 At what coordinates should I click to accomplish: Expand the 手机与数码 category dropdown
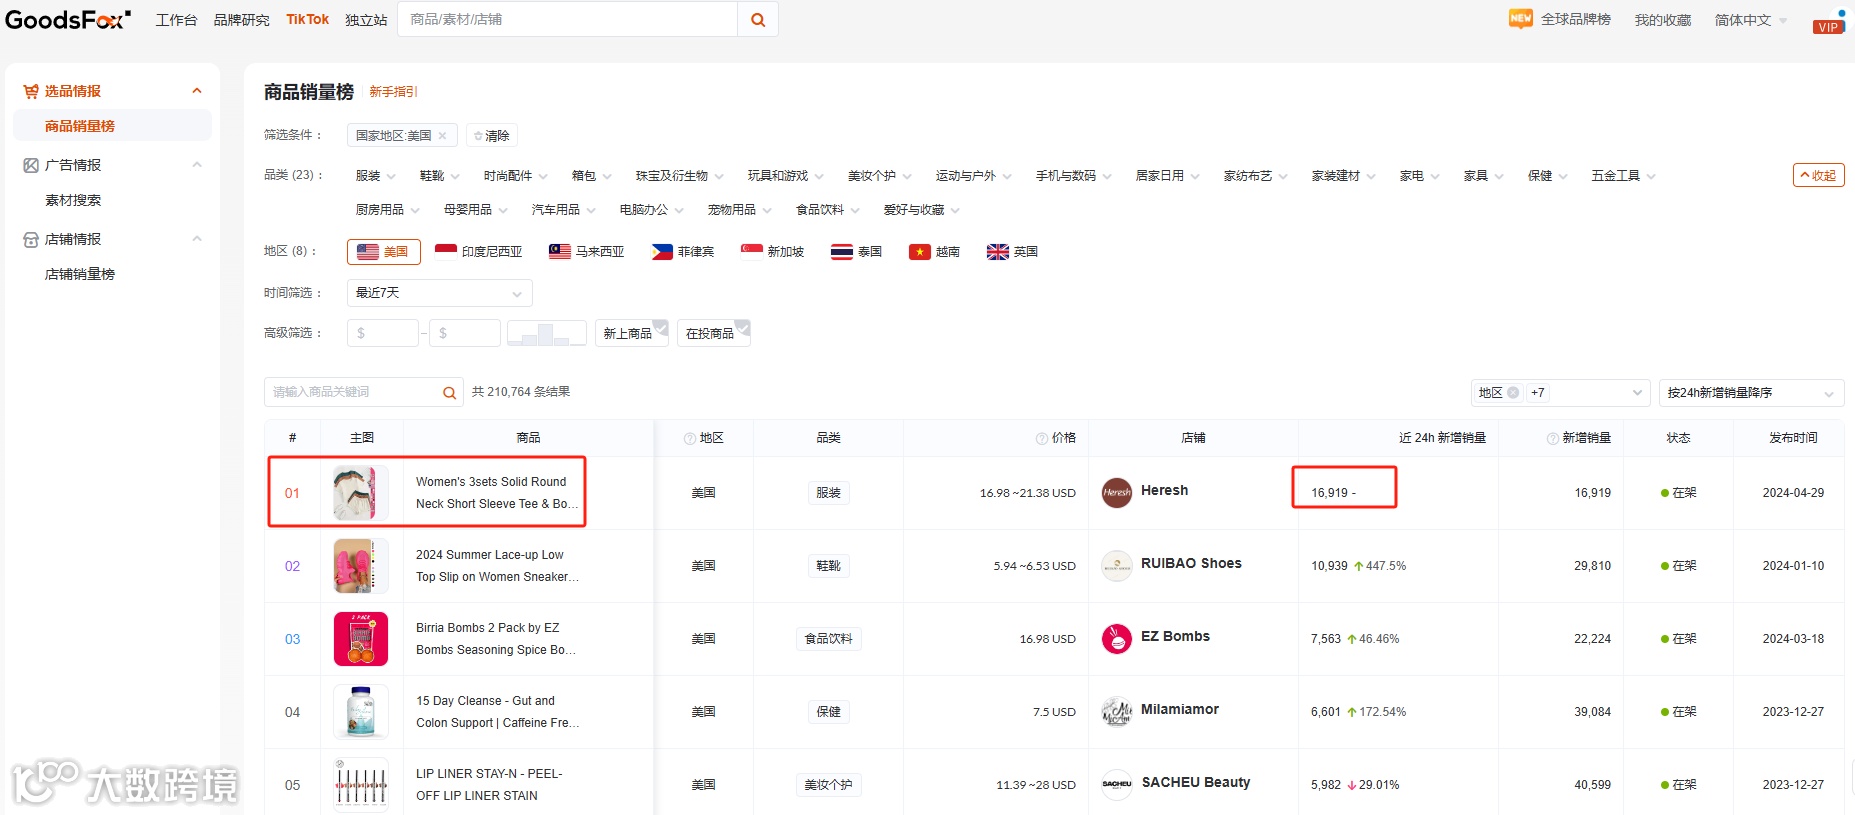(1074, 176)
